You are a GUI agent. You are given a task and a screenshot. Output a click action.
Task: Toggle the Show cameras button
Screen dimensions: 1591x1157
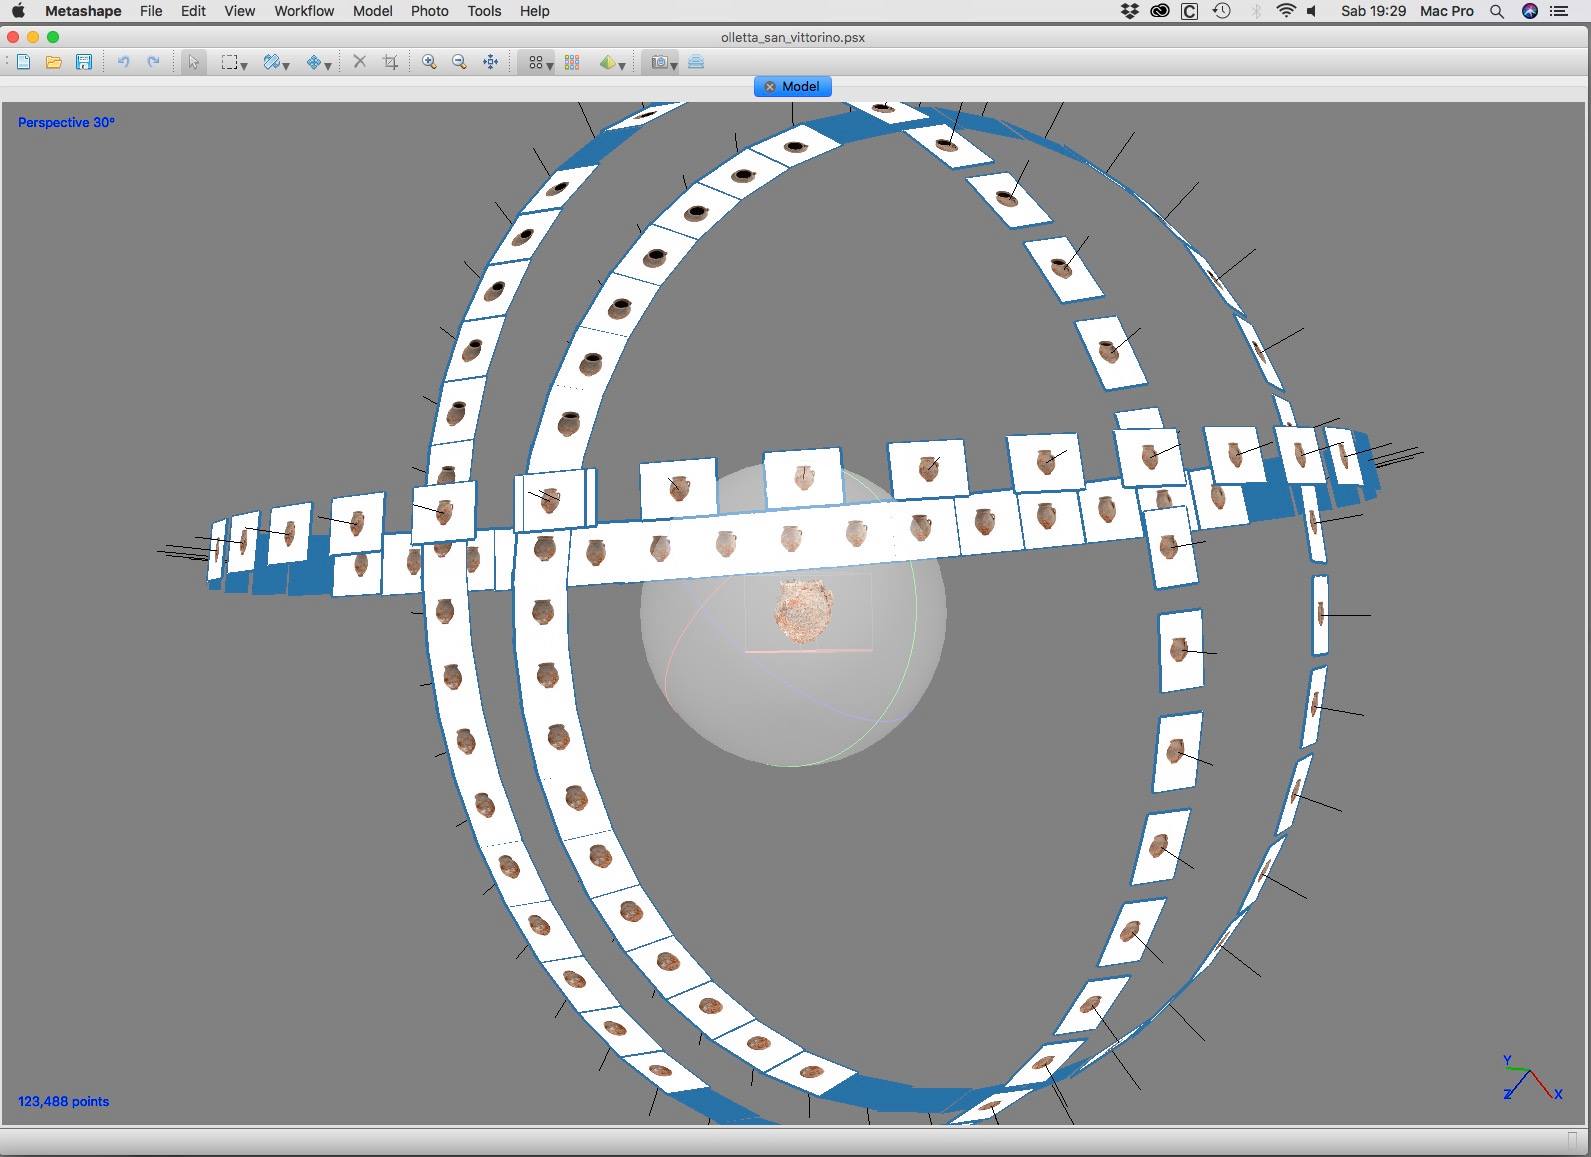click(658, 62)
